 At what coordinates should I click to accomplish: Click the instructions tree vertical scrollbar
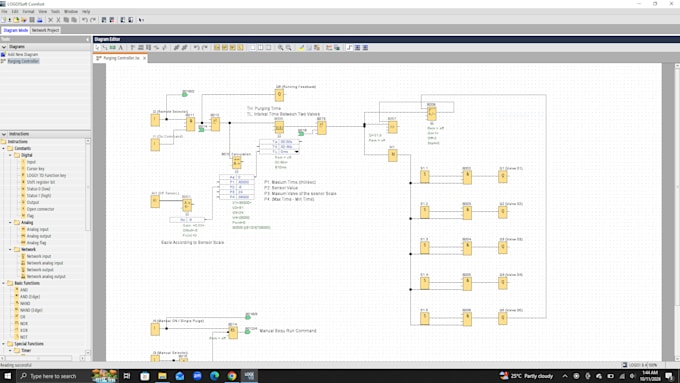(x=88, y=187)
